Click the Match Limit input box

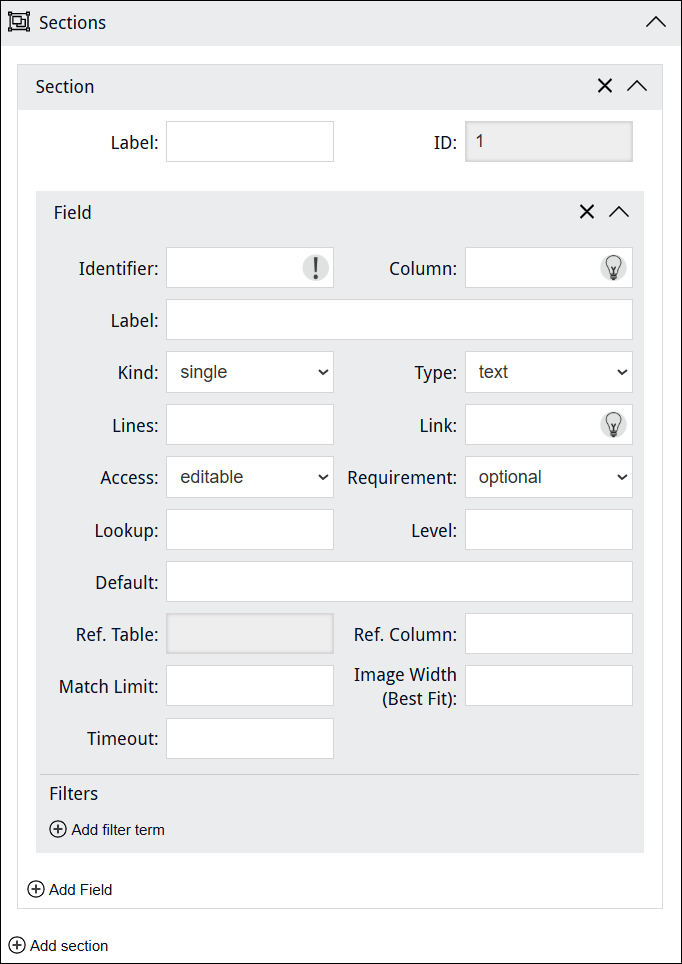(x=249, y=686)
